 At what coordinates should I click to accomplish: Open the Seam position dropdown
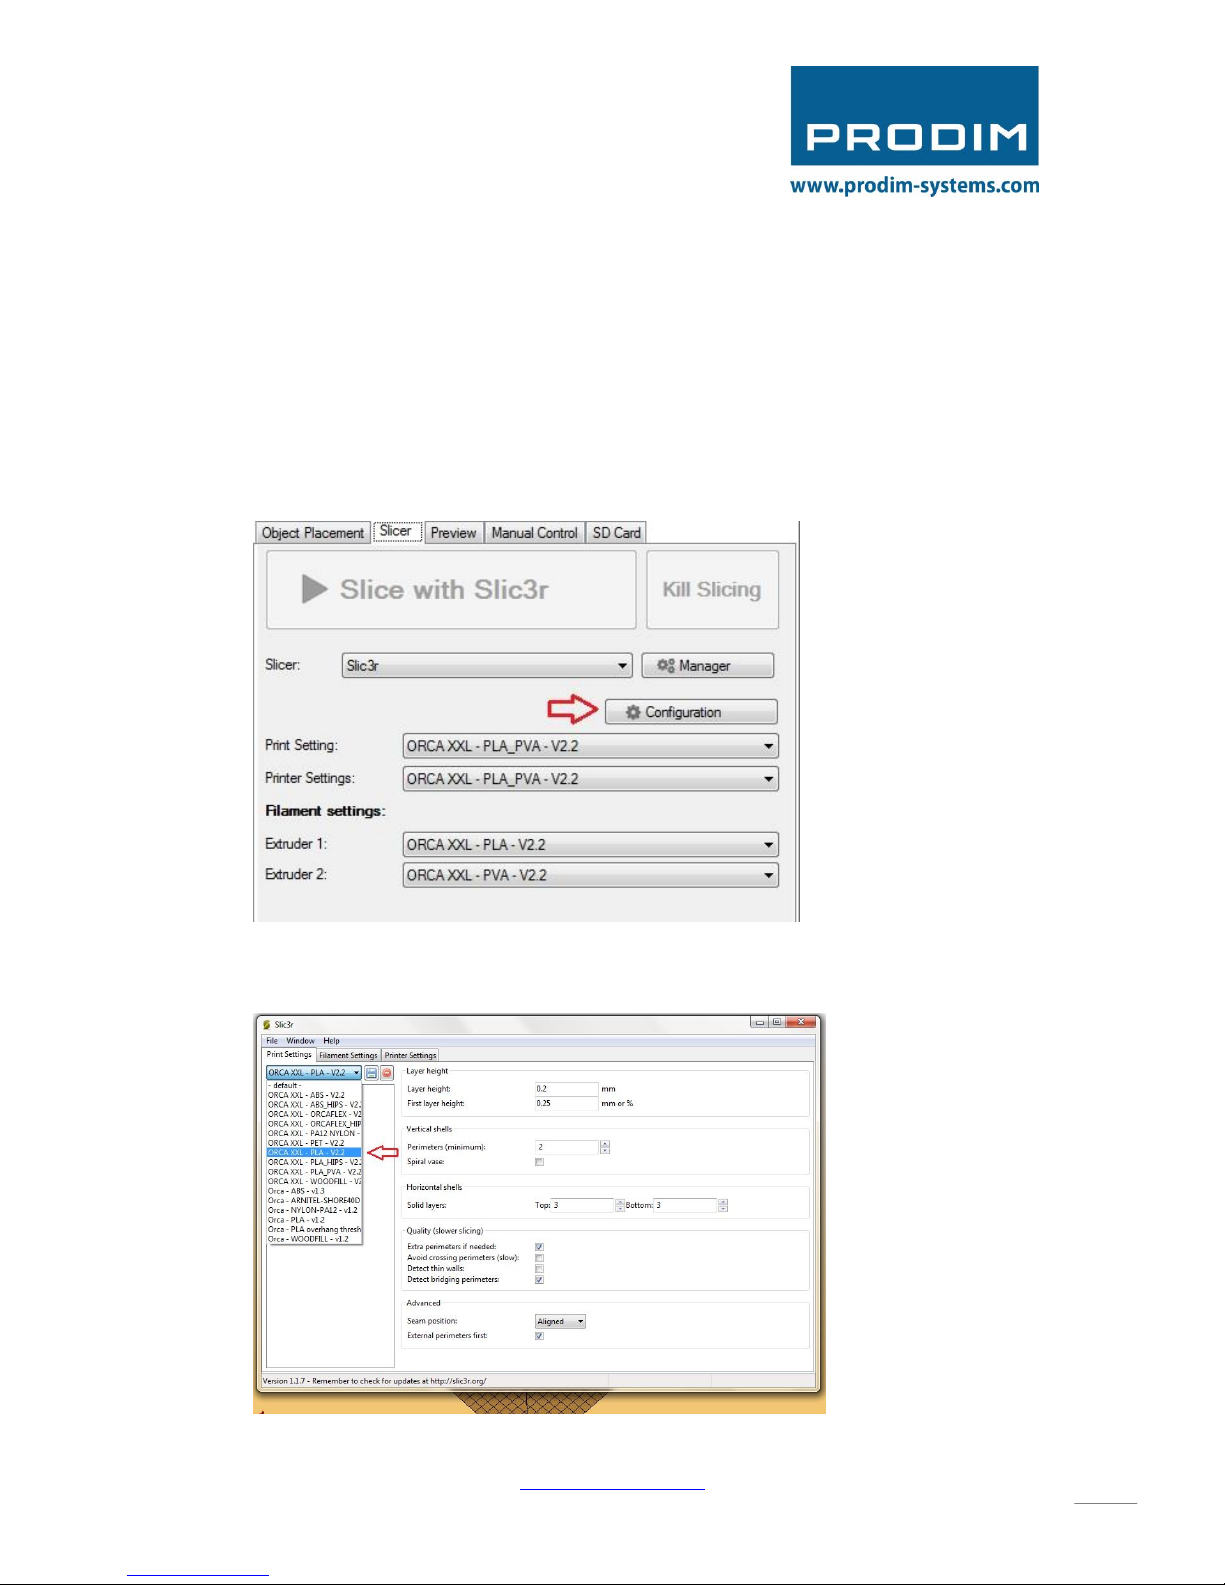pyautogui.click(x=560, y=1322)
